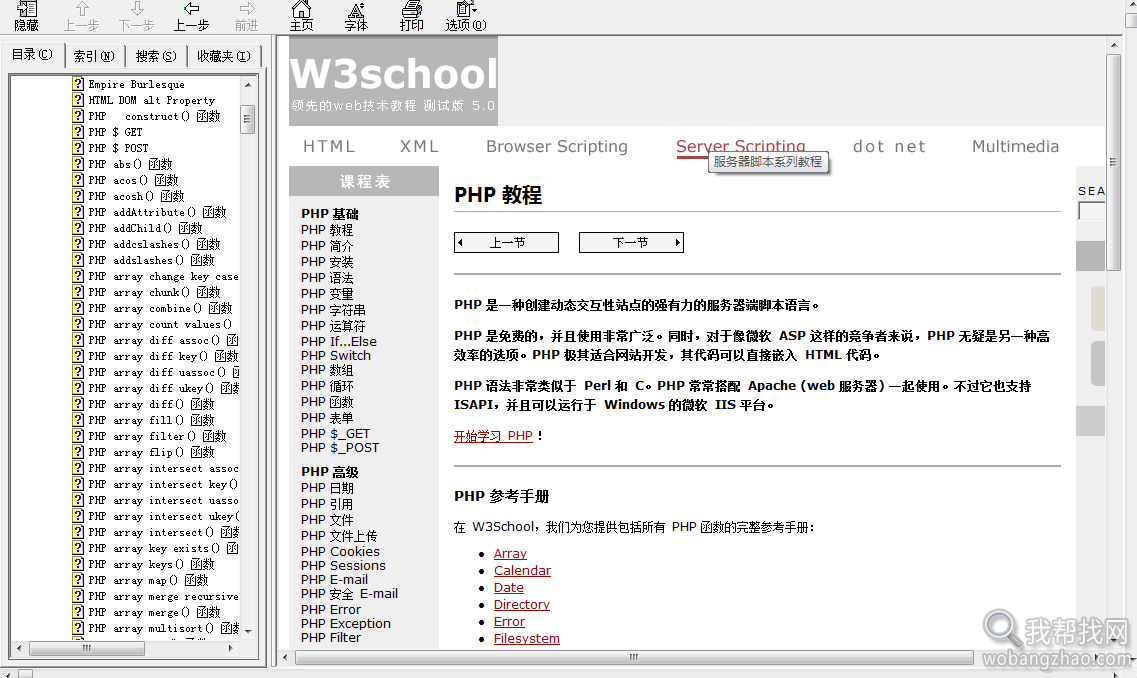Image resolution: width=1137 pixels, height=678 pixels.
Task: Open PHP Switch in the course list
Action: [336, 355]
